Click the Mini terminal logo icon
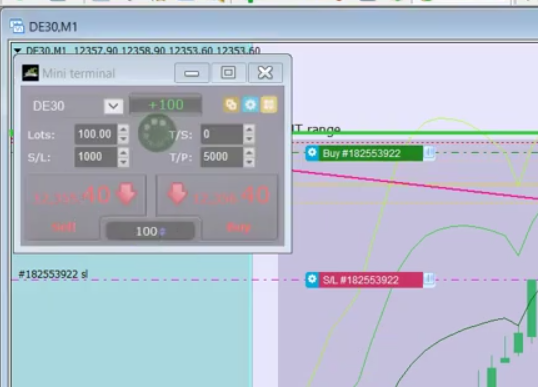 point(30,73)
